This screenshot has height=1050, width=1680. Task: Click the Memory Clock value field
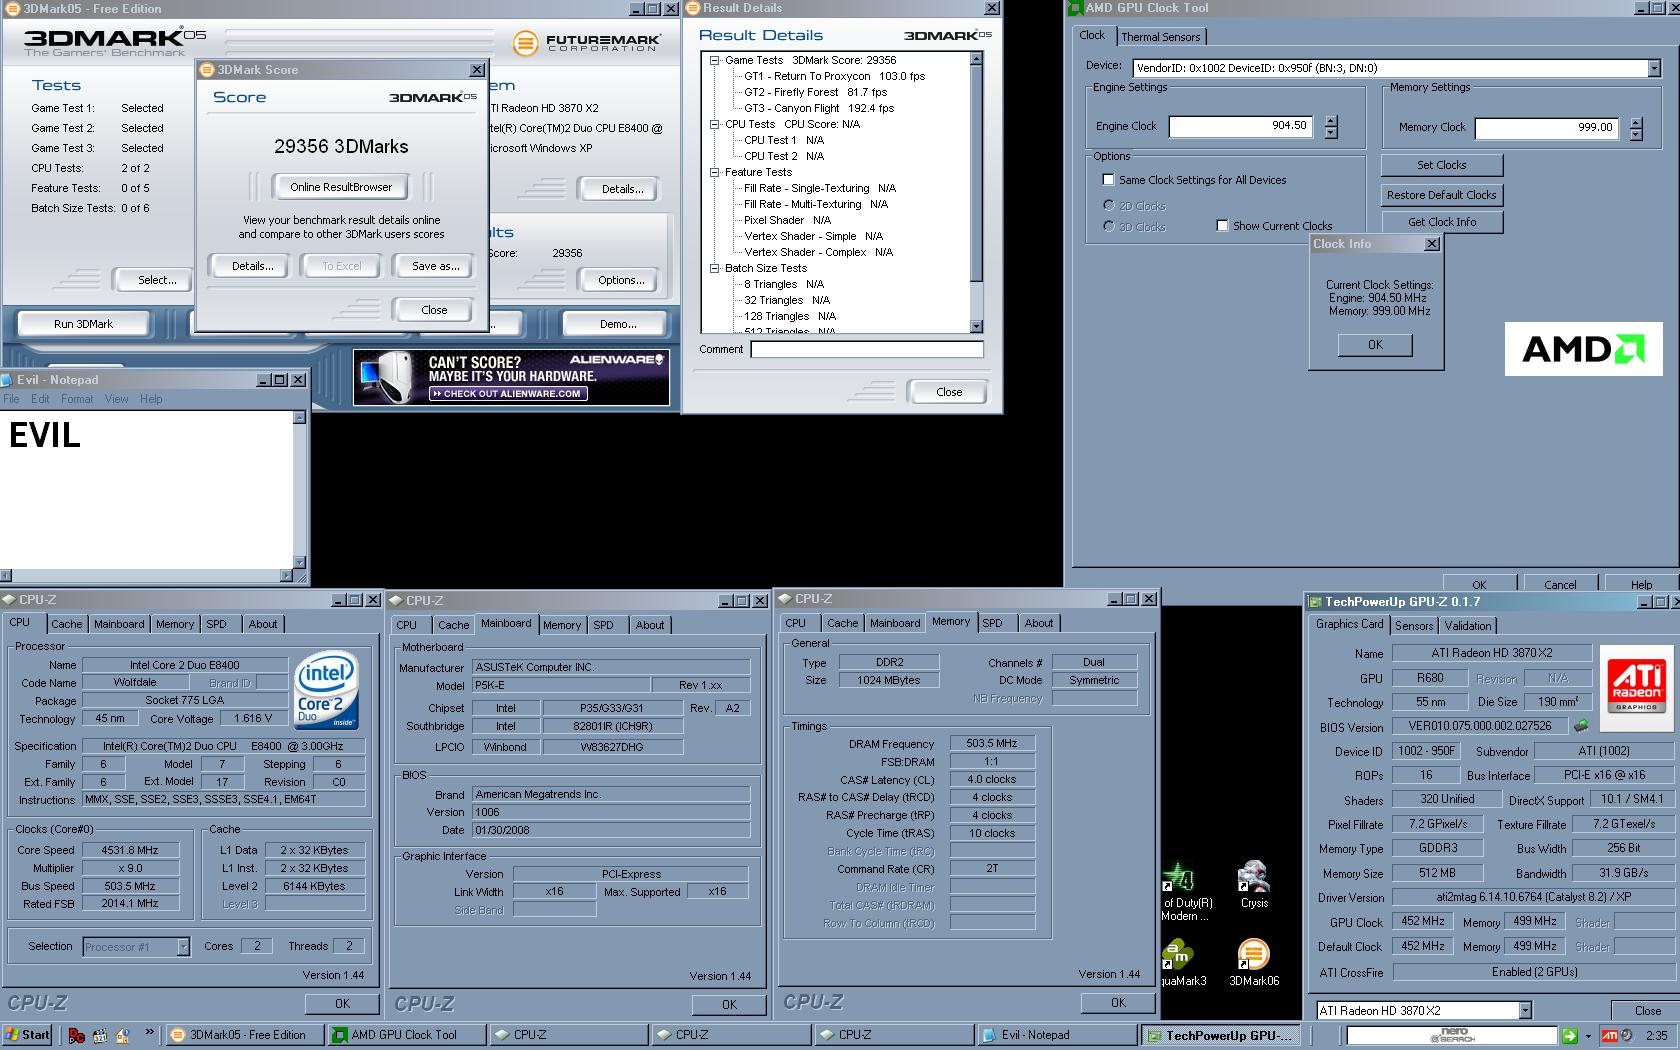1545,128
